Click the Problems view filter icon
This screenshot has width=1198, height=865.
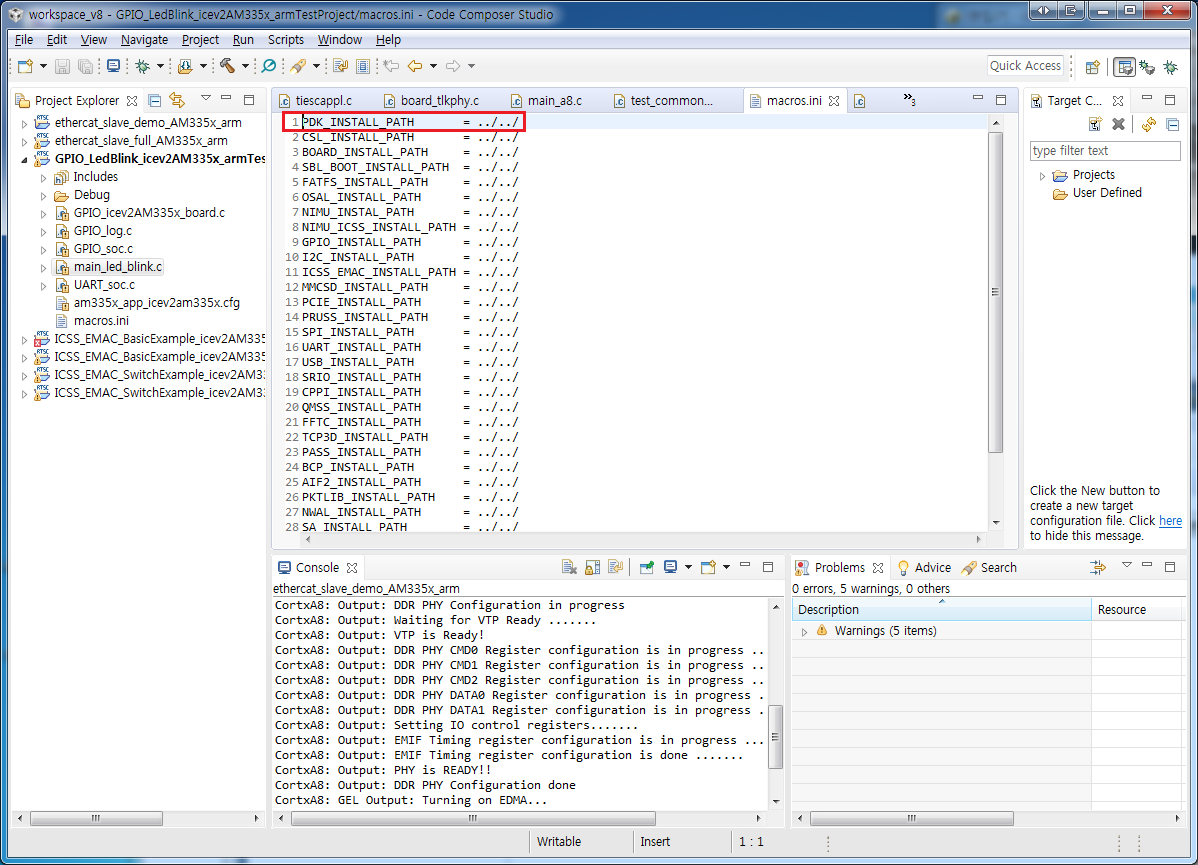click(1098, 567)
